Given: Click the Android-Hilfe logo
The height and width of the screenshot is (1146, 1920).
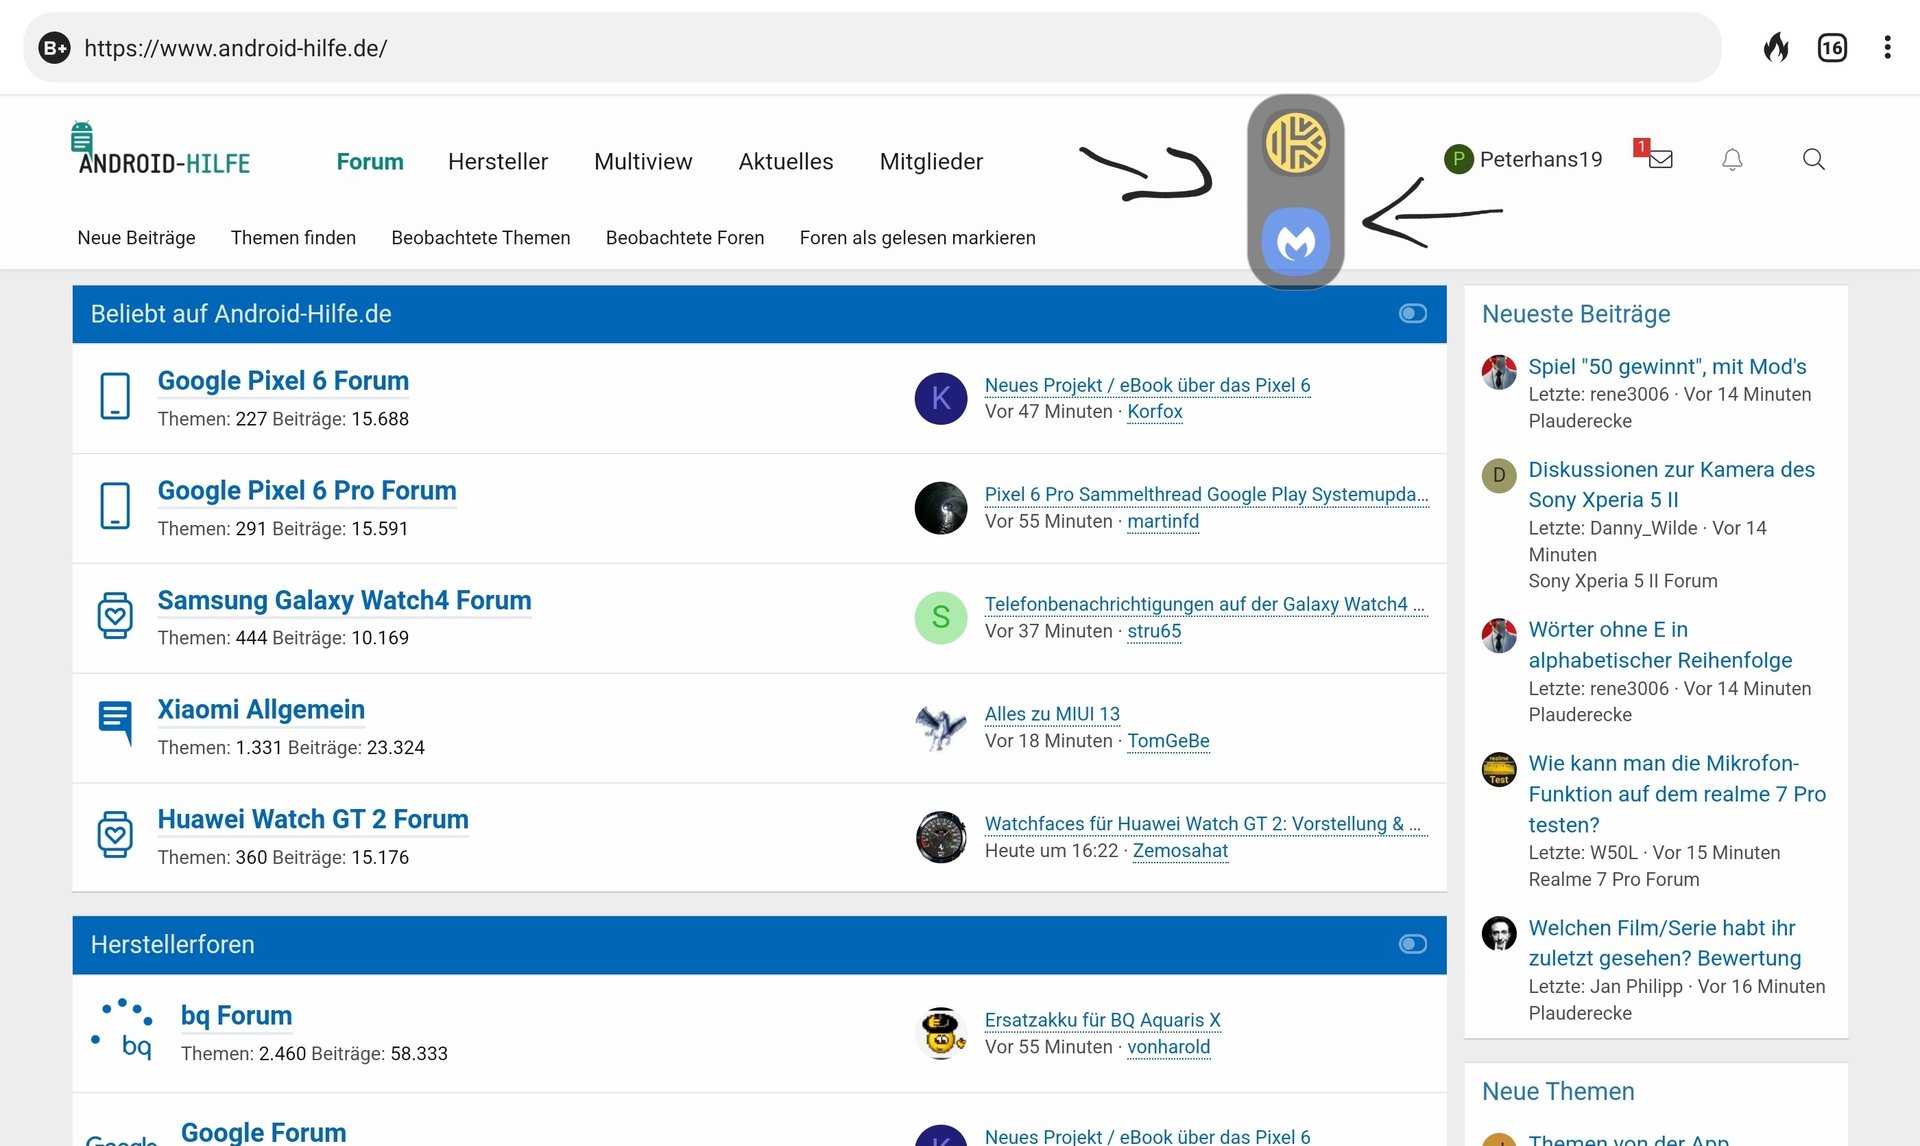Looking at the screenshot, I should click(x=163, y=150).
